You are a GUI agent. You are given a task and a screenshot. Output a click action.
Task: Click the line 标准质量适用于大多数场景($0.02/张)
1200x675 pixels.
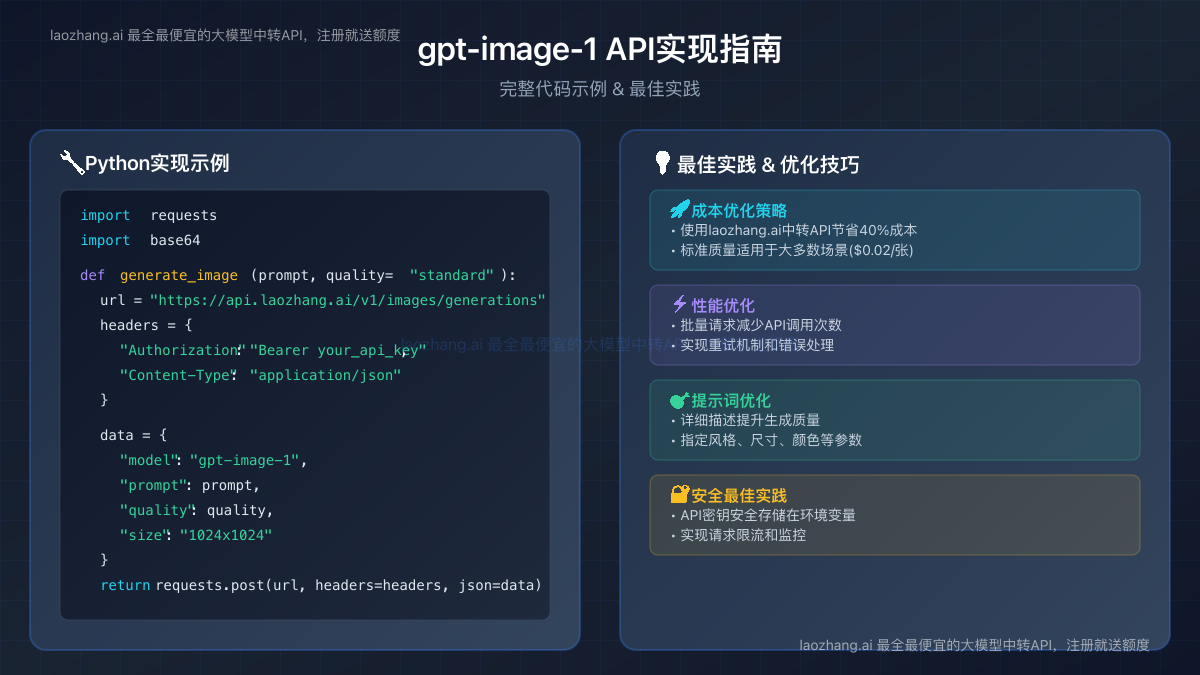pos(791,250)
